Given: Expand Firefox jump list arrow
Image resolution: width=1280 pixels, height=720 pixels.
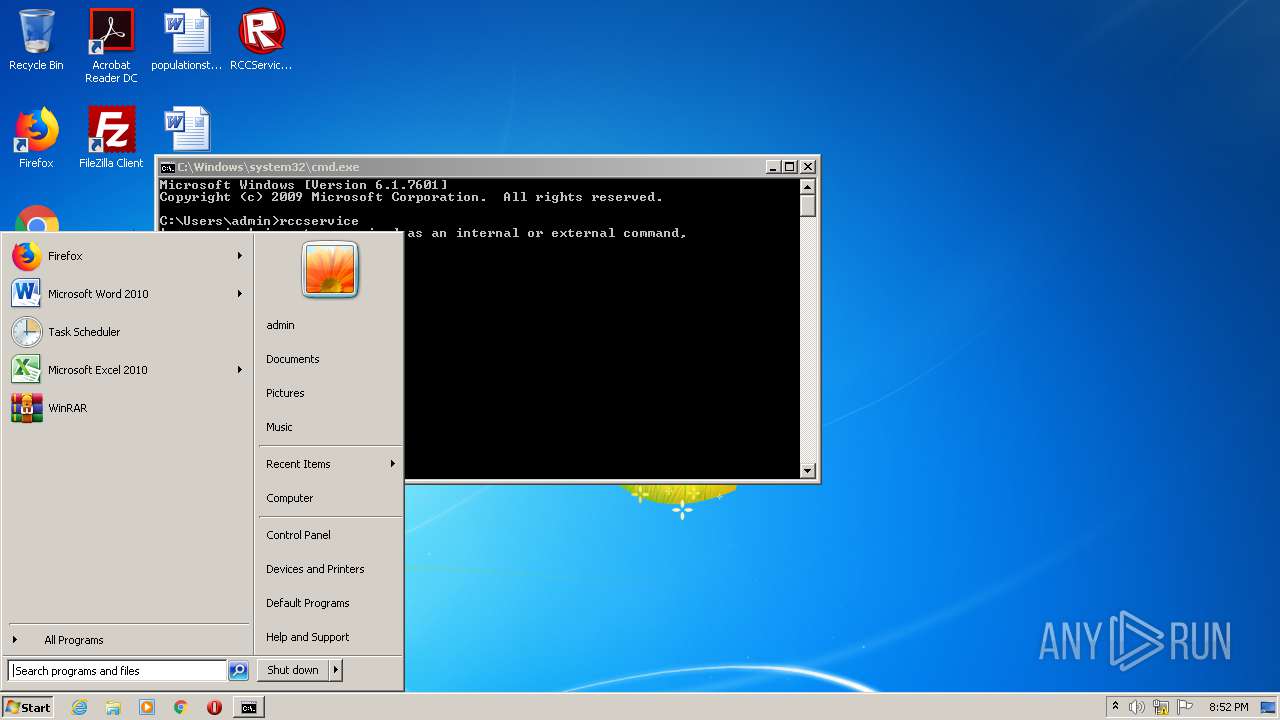Looking at the screenshot, I should point(240,256).
